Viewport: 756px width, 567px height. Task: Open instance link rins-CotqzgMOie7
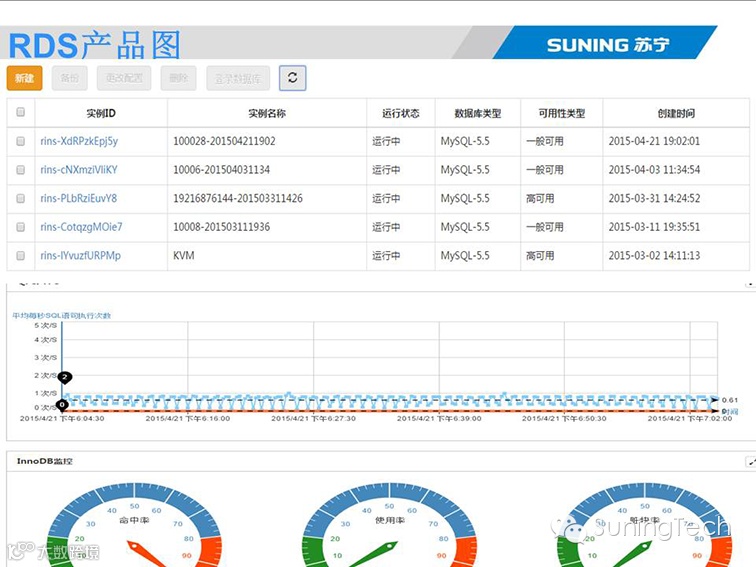pyautogui.click(x=81, y=227)
